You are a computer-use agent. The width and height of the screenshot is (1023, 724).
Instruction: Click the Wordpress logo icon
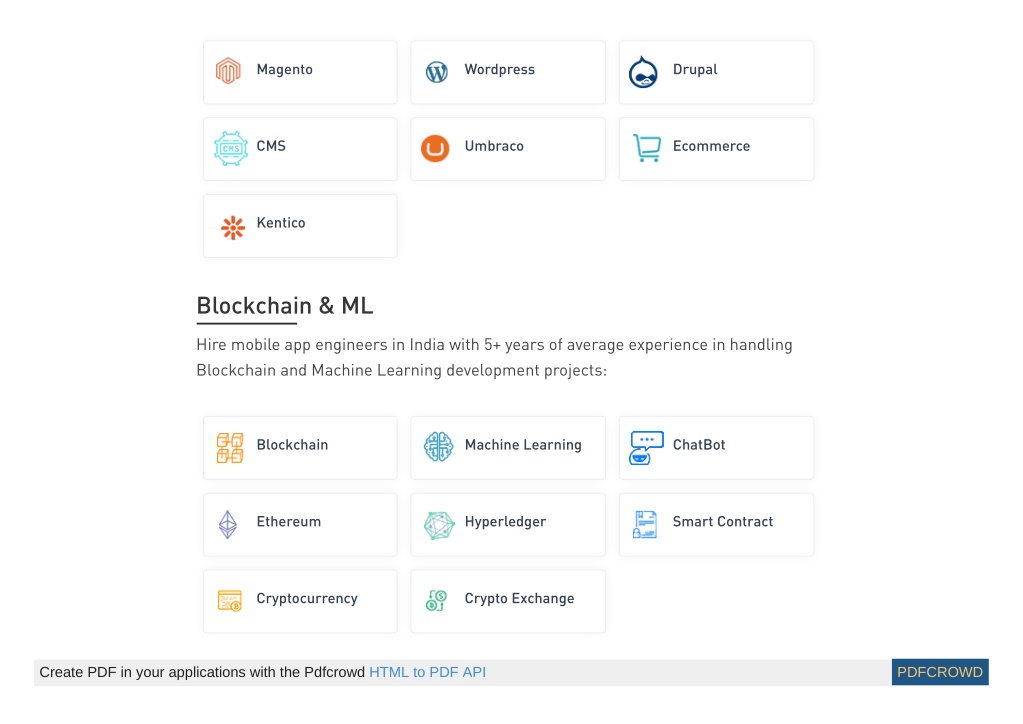click(436, 72)
